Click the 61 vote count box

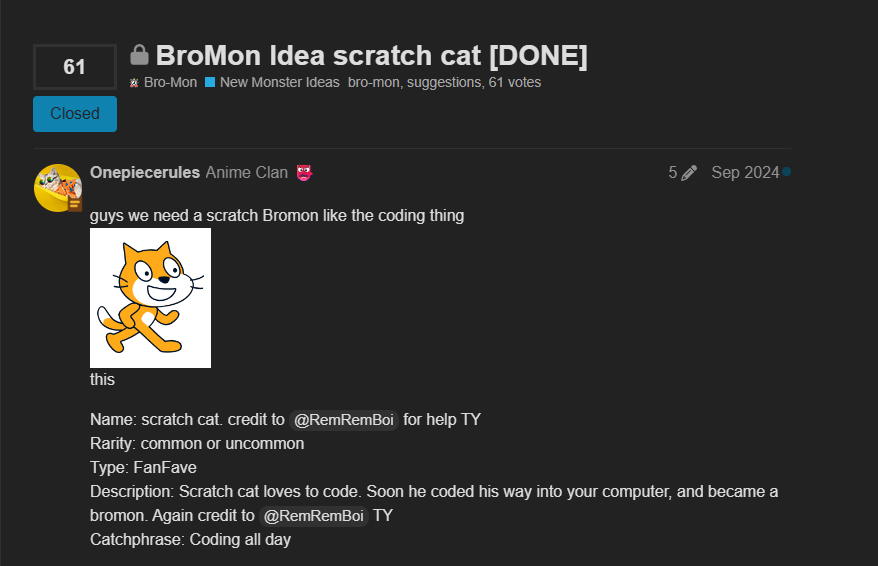(x=75, y=67)
